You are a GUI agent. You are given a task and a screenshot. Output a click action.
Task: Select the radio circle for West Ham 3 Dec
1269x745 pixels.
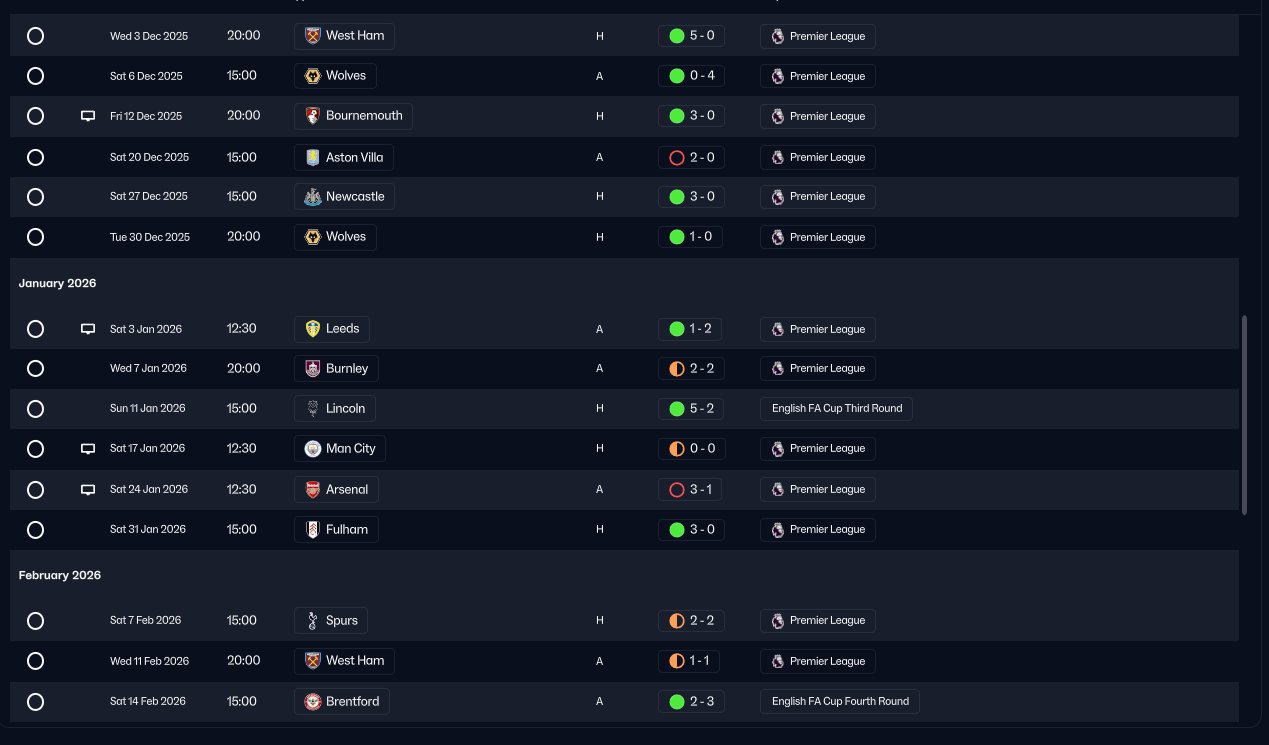point(35,36)
